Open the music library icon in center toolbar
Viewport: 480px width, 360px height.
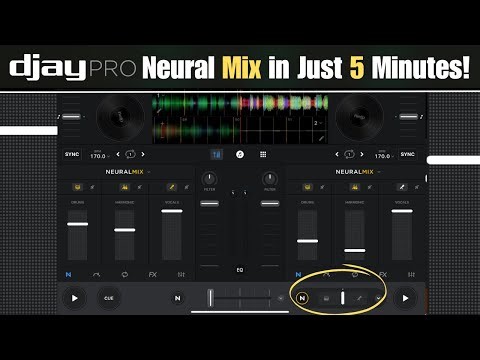(240, 154)
